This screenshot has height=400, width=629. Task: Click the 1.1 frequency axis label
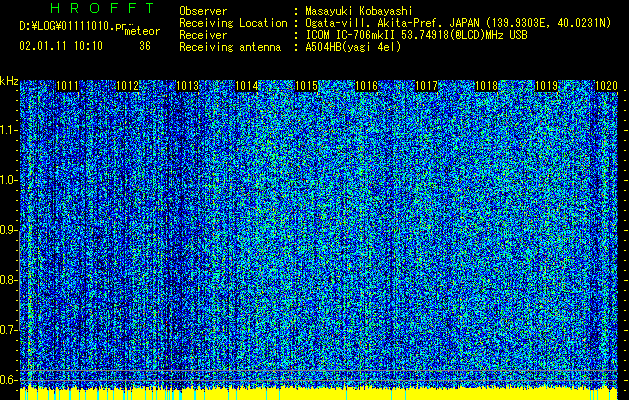(x=8, y=130)
